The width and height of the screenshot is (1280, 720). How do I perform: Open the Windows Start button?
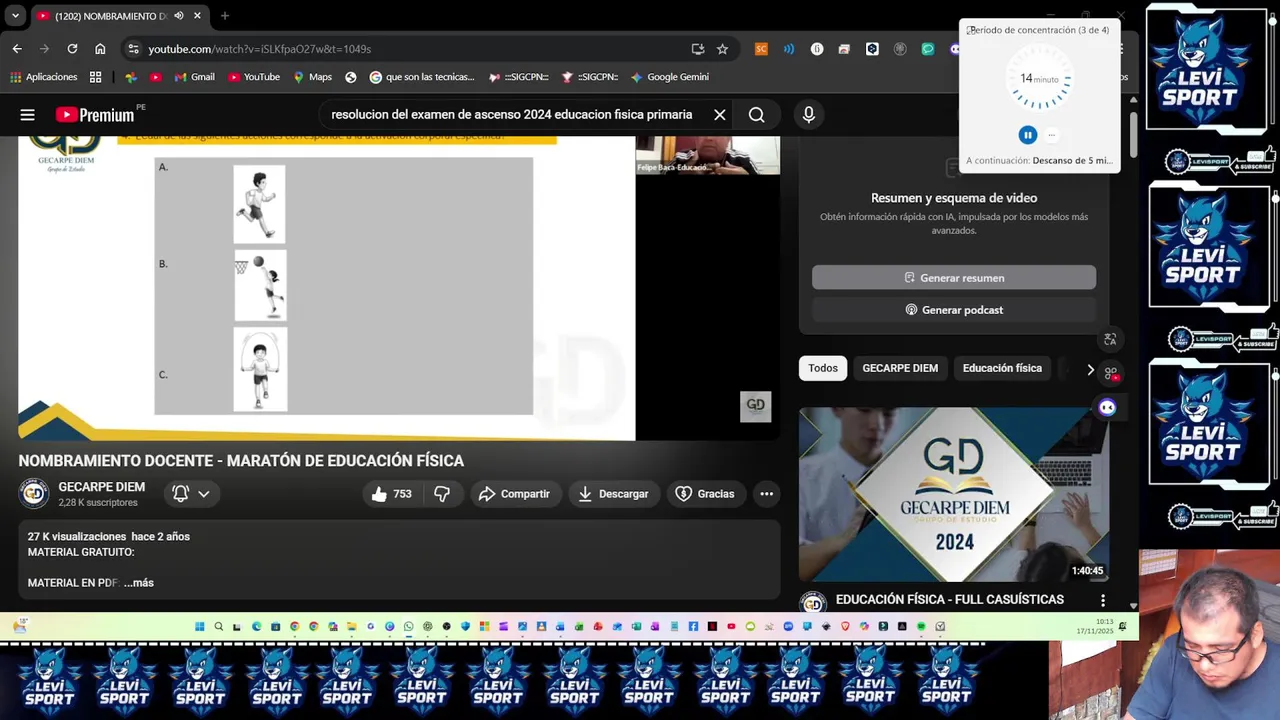(x=200, y=627)
